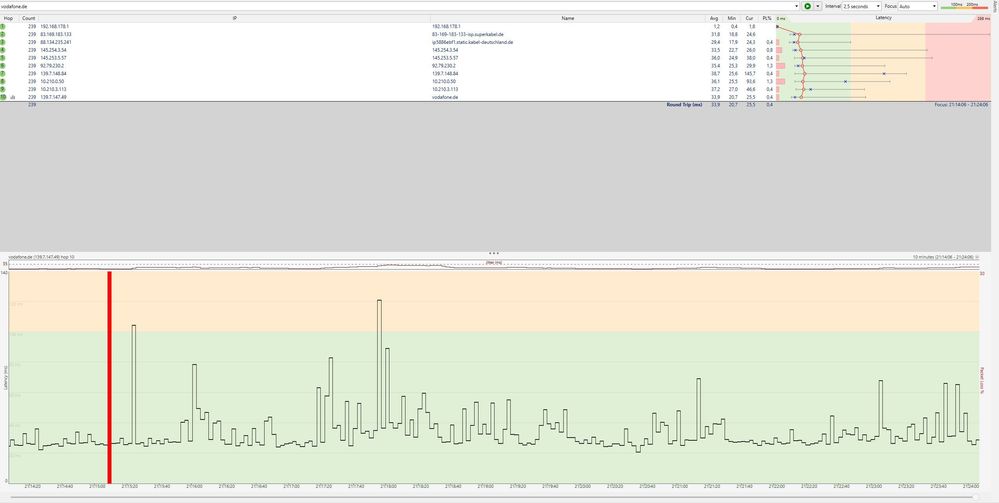The width and height of the screenshot is (999, 503).
Task: Click the 100ms 200ms latency color scale
Action: point(964,6)
